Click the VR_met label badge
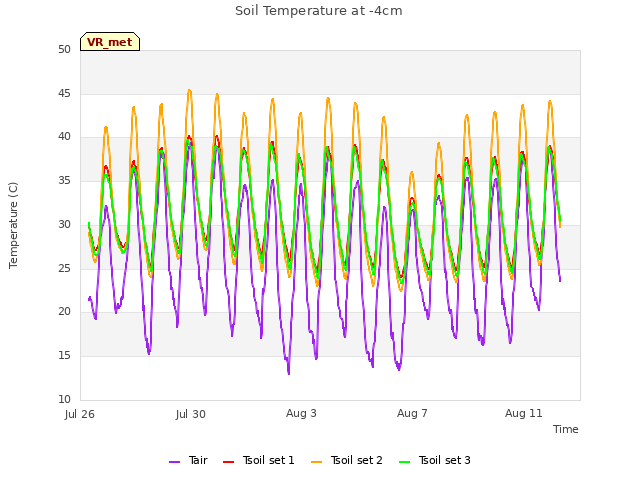The height and width of the screenshot is (480, 640). [110, 42]
